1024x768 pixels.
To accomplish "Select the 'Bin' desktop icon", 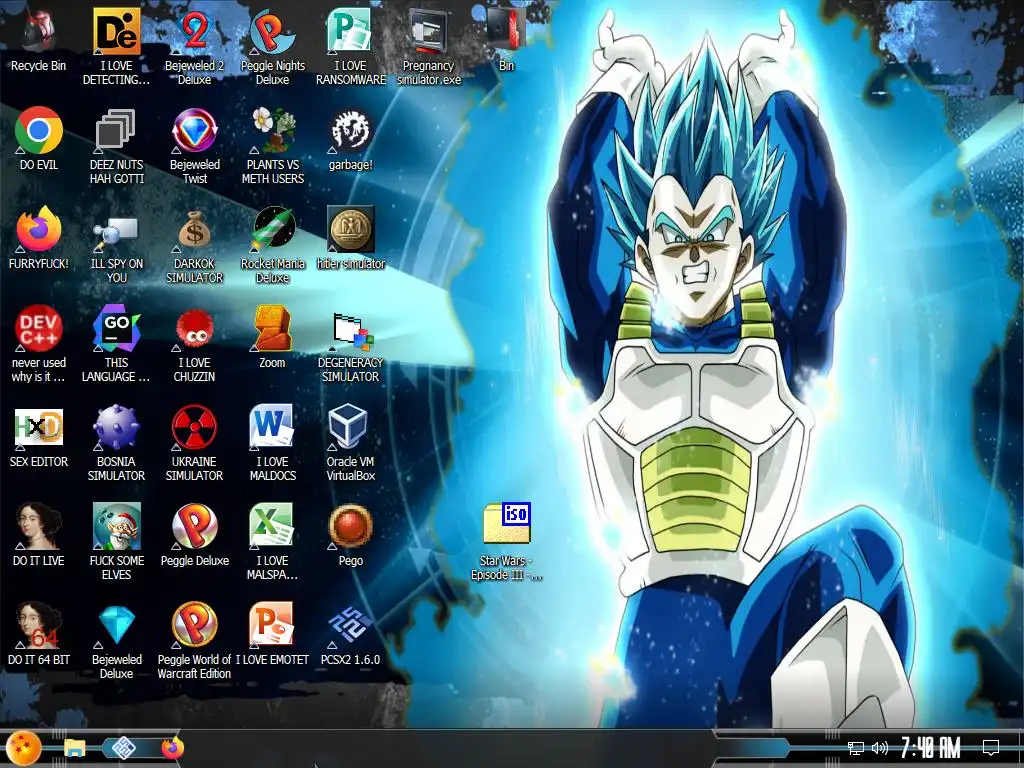I will coord(506,31).
